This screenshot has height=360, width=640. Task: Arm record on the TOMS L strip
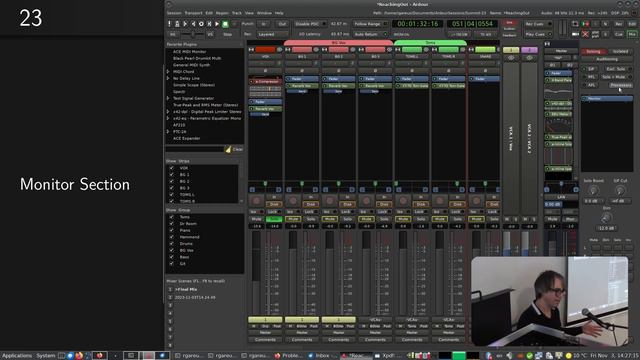[403, 200]
